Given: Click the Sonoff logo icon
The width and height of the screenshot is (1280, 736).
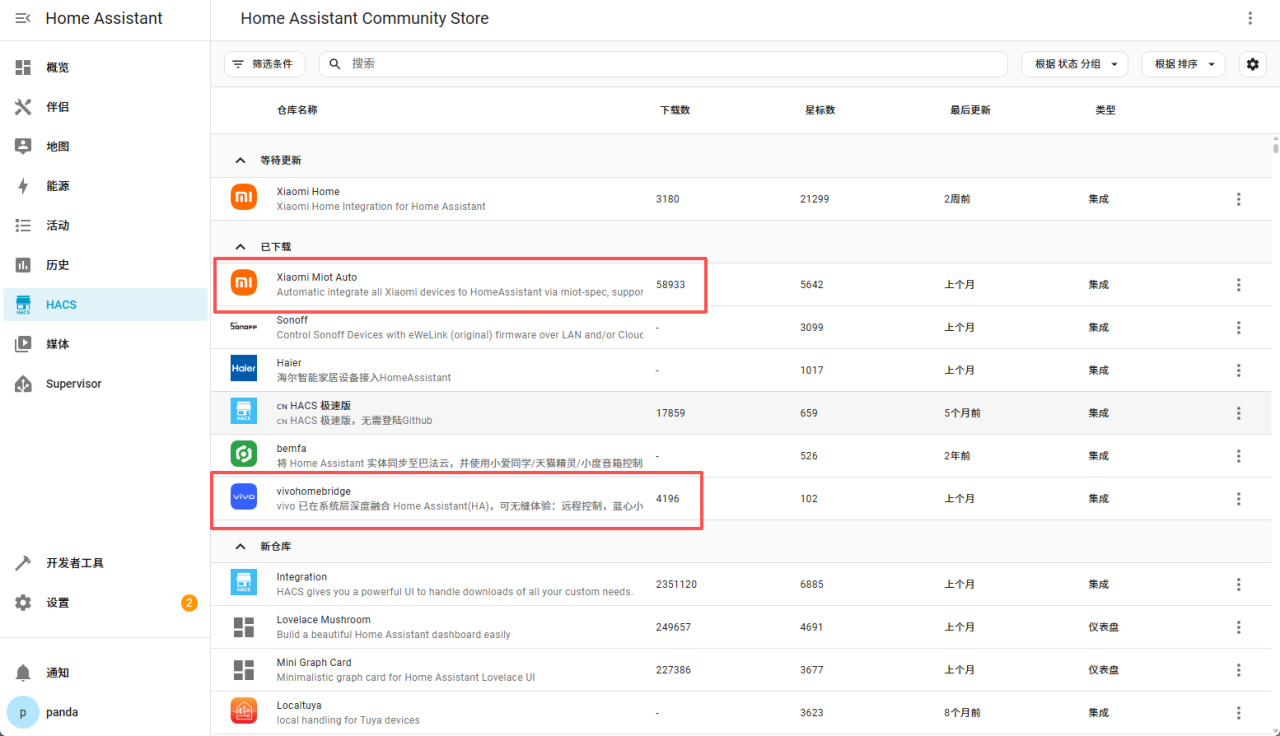Looking at the screenshot, I should pyautogui.click(x=243, y=327).
